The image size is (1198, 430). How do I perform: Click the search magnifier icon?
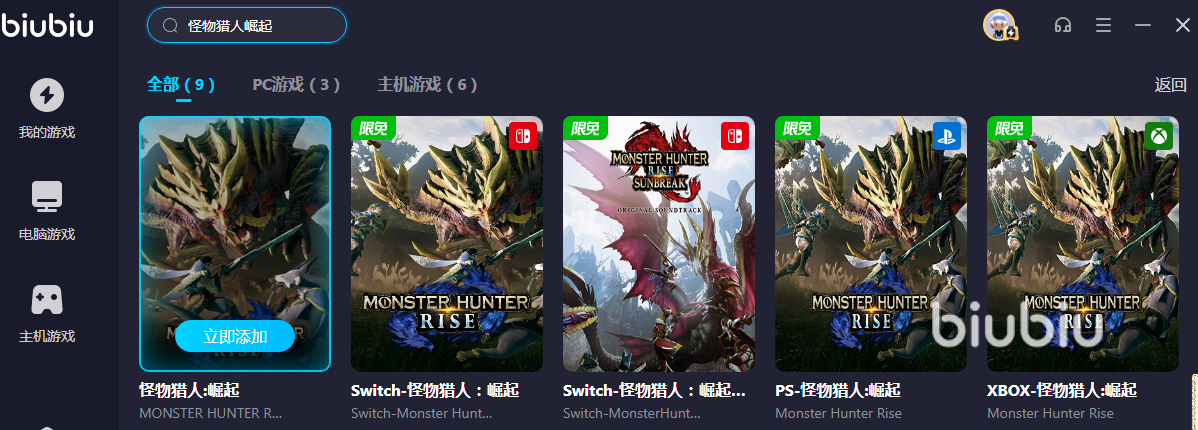coord(170,26)
